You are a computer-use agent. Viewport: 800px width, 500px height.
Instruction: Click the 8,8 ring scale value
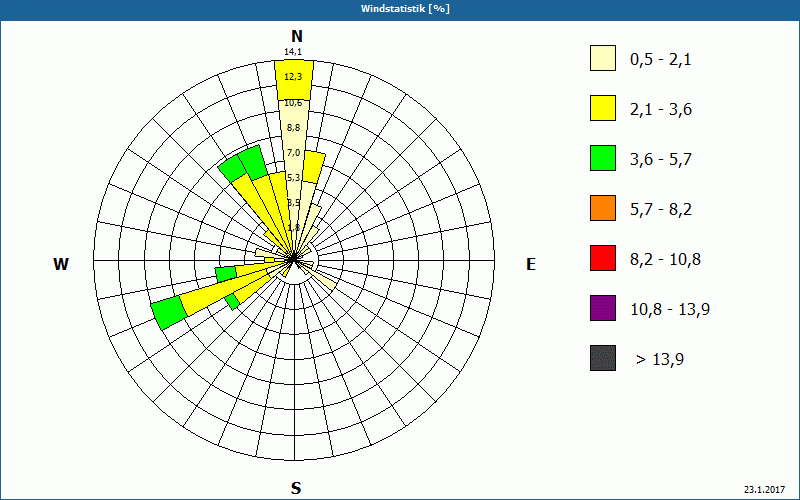pyautogui.click(x=293, y=128)
